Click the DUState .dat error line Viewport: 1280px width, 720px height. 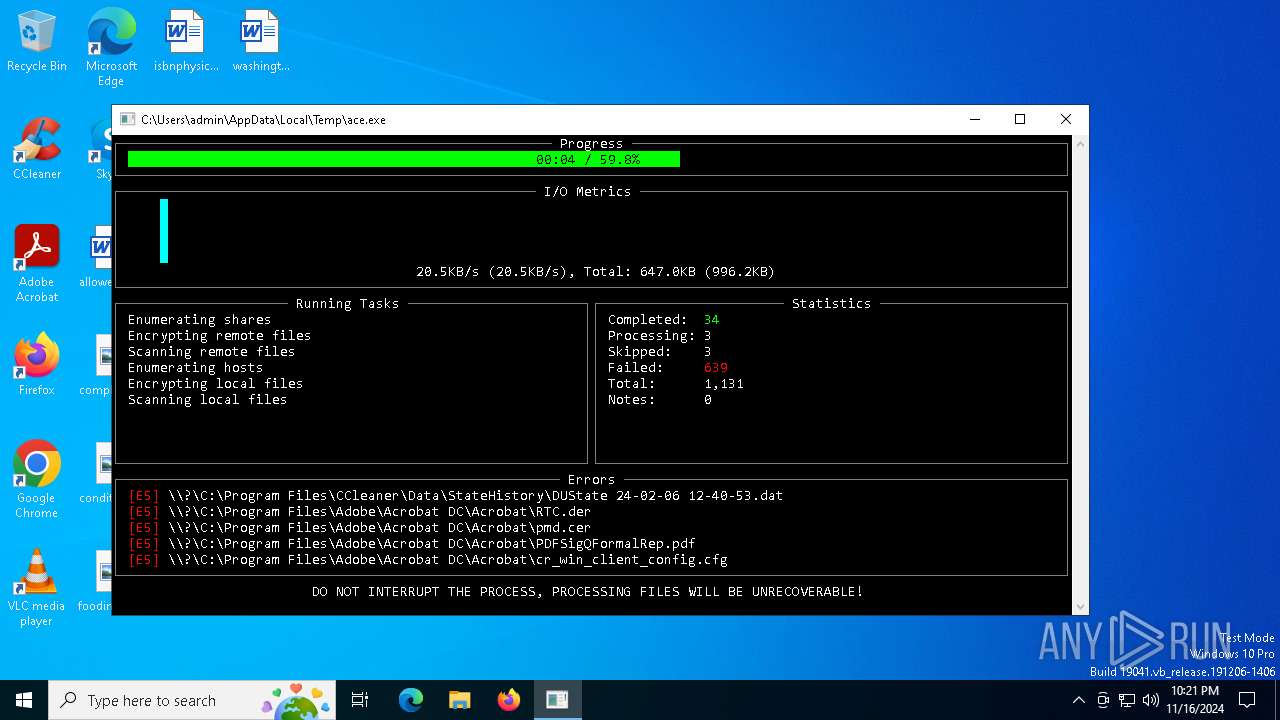(x=456, y=495)
